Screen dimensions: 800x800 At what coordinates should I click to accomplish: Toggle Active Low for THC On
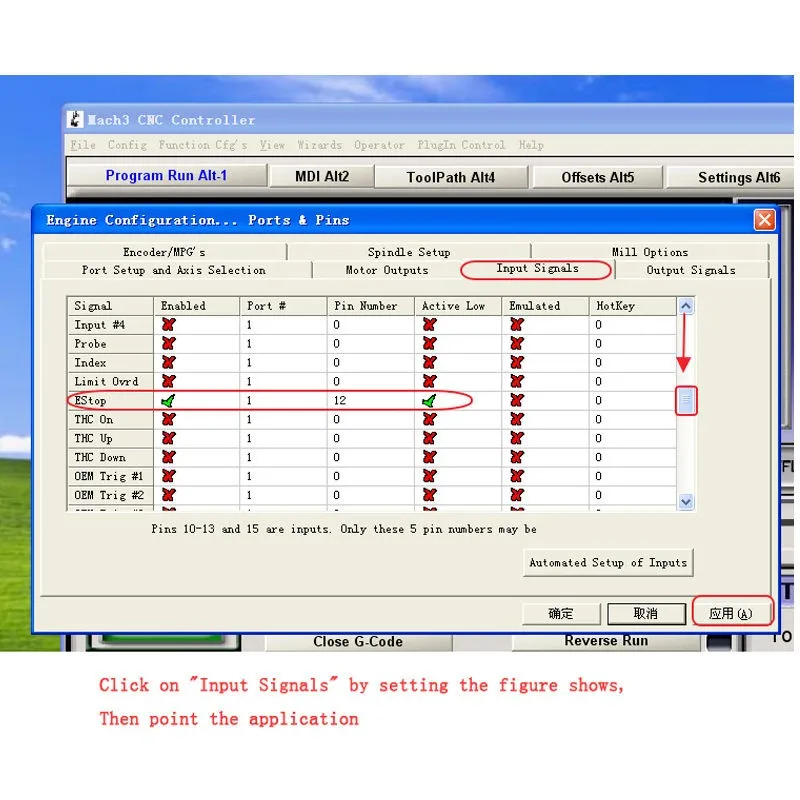pos(430,419)
